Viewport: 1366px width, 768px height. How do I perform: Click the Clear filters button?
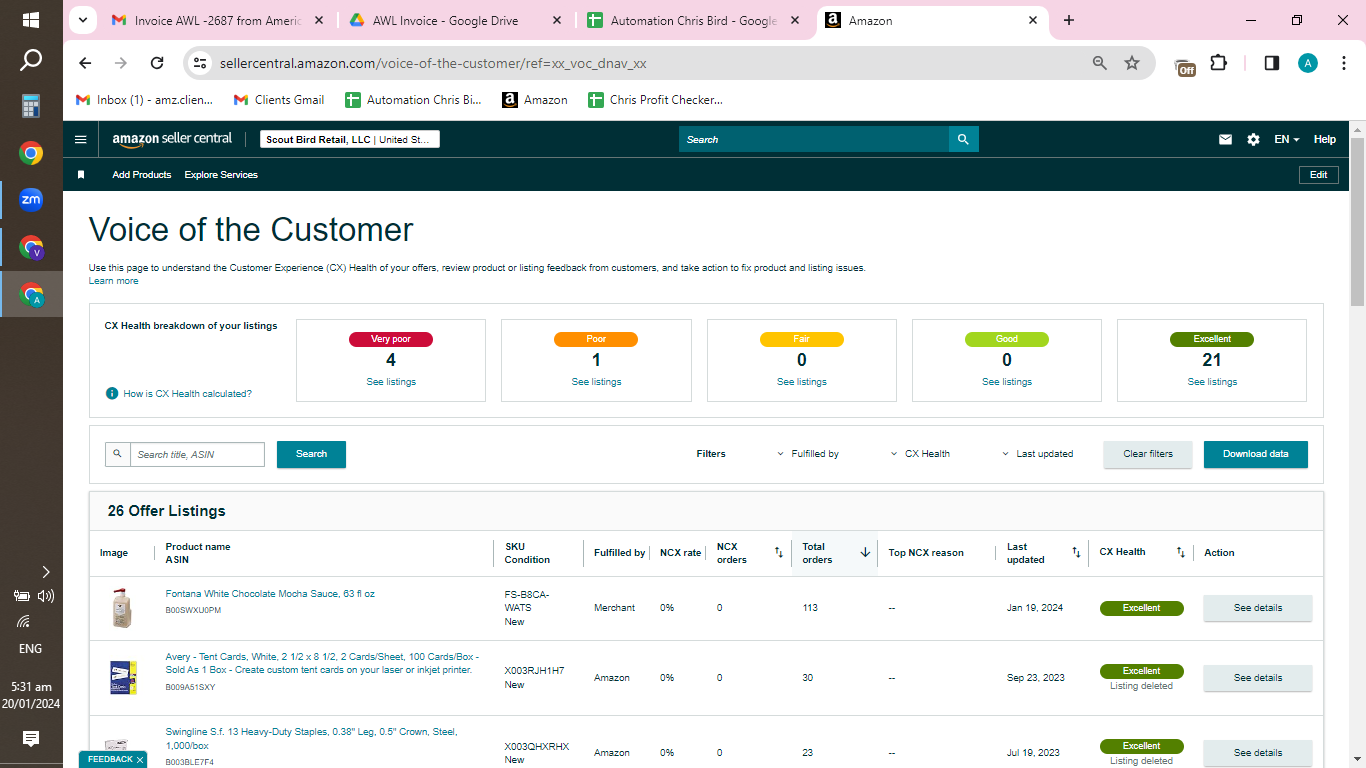coord(1148,454)
